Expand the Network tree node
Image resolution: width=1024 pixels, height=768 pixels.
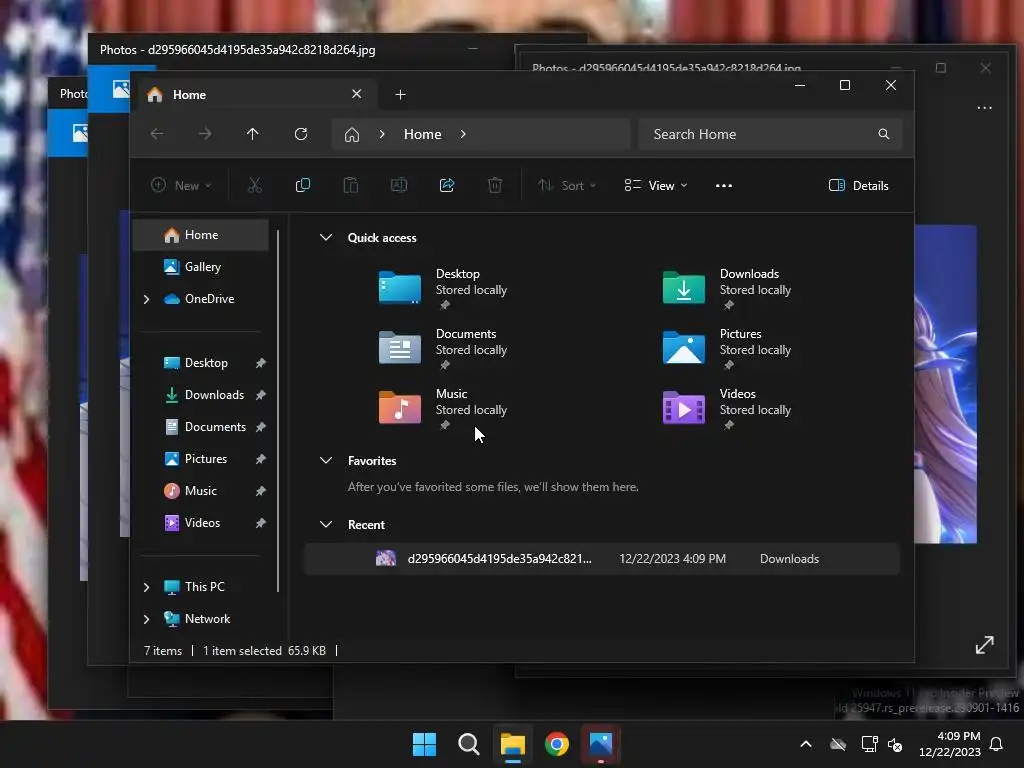click(x=146, y=619)
